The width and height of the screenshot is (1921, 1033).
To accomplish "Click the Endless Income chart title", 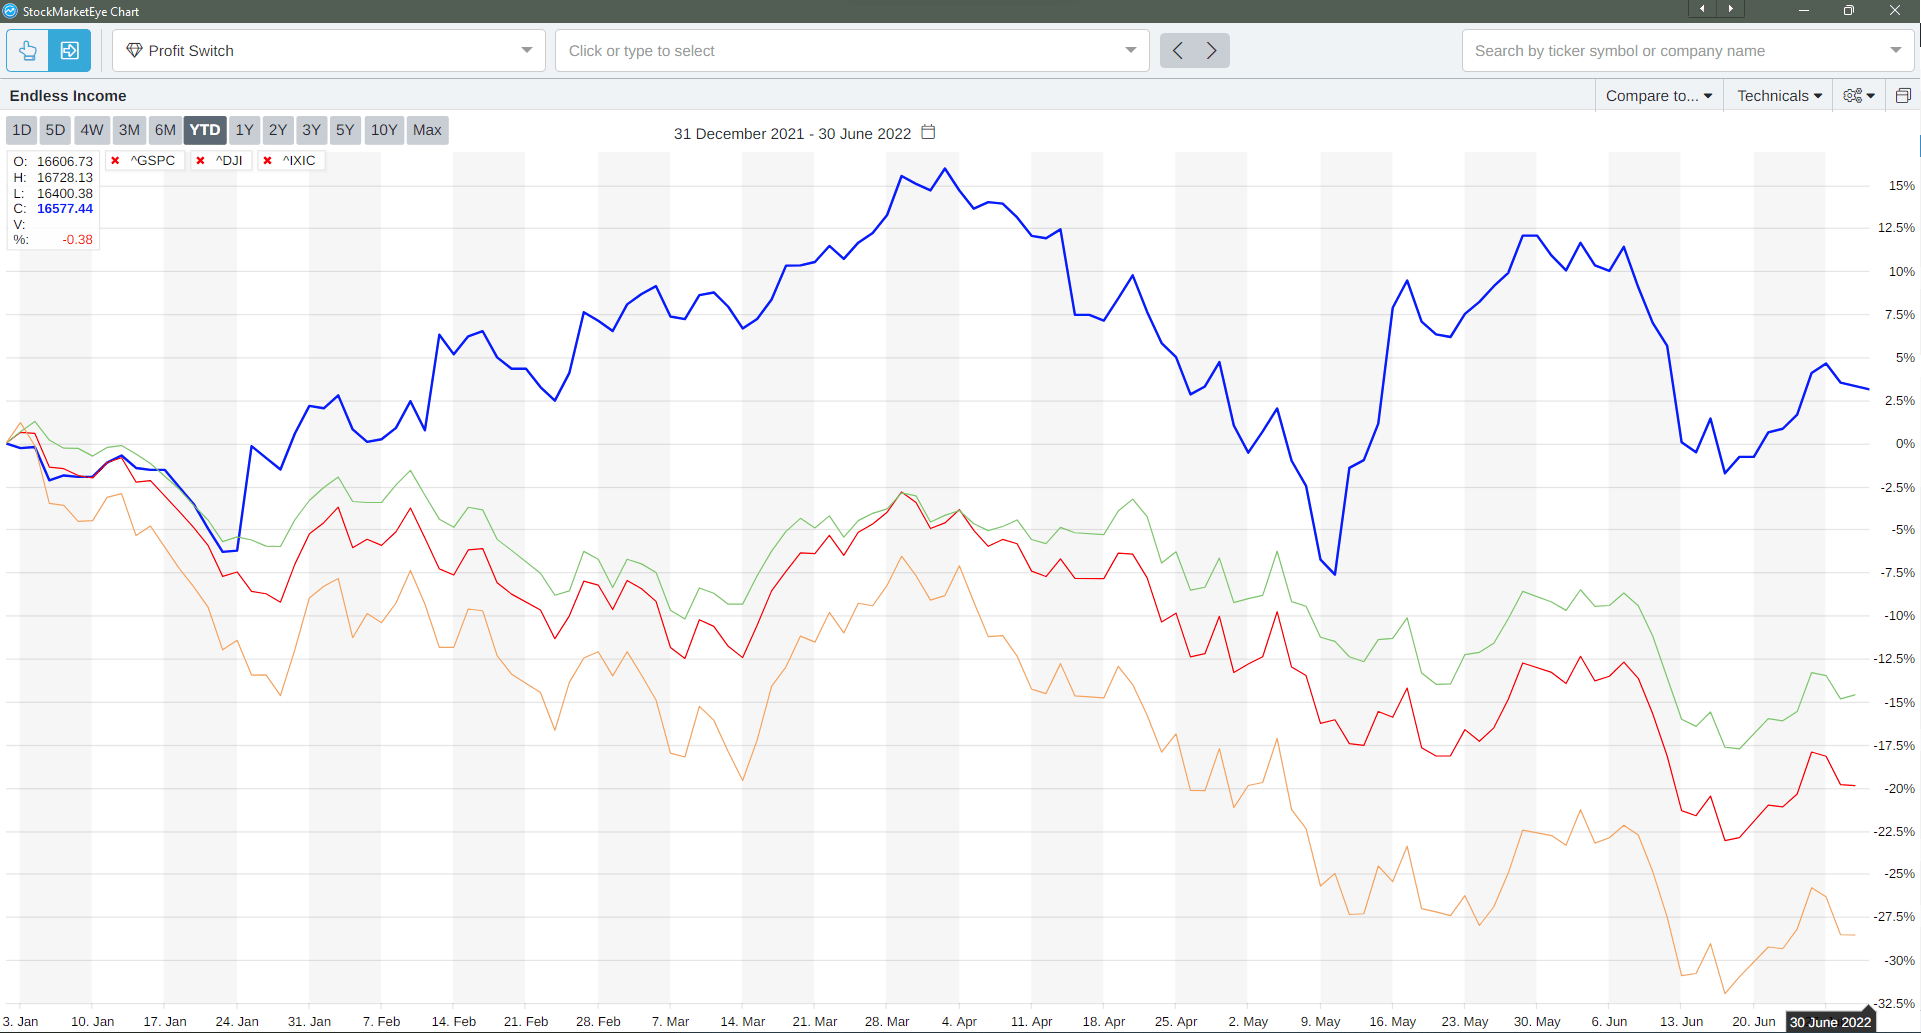I will pos(68,96).
